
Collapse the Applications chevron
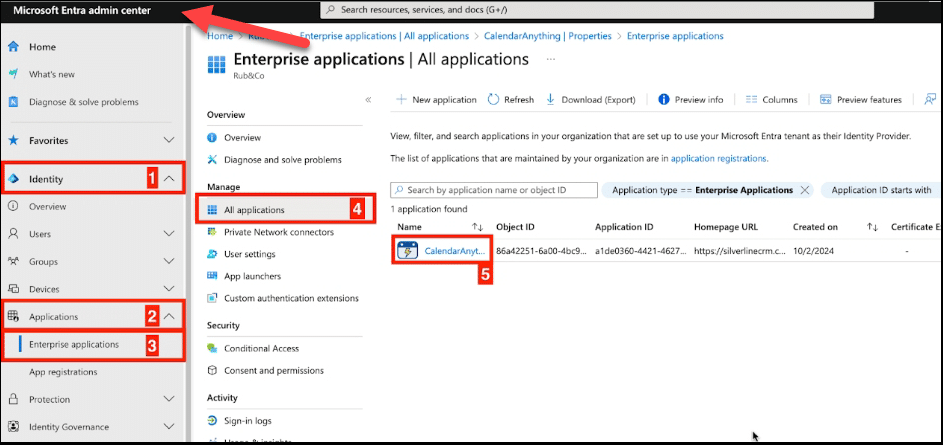(170, 316)
